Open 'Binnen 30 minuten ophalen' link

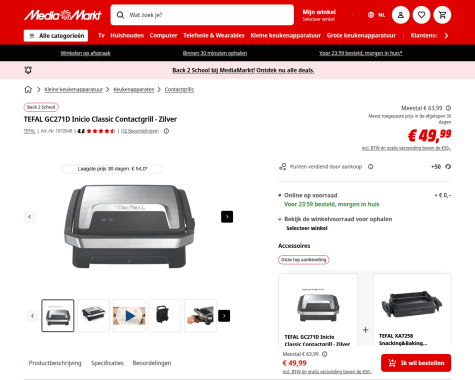[215, 53]
